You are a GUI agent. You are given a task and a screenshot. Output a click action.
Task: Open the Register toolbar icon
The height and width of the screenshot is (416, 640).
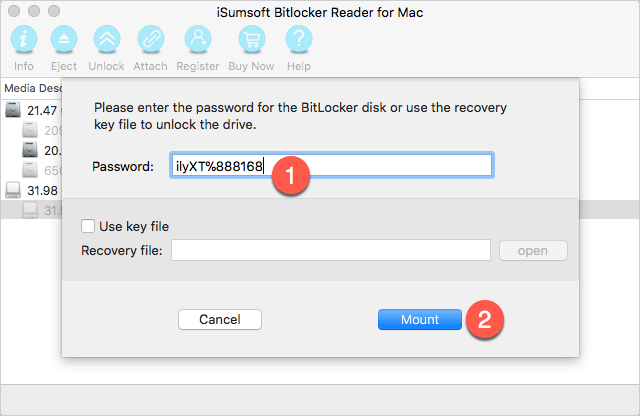pyautogui.click(x=197, y=41)
